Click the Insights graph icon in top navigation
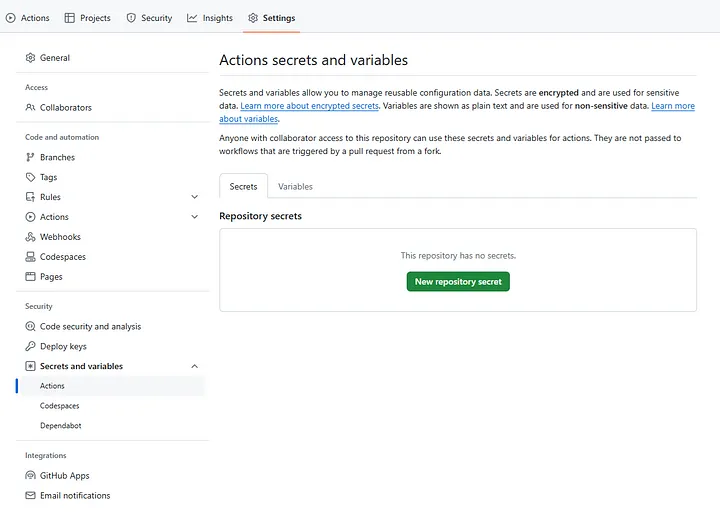The width and height of the screenshot is (720, 512). (x=192, y=18)
